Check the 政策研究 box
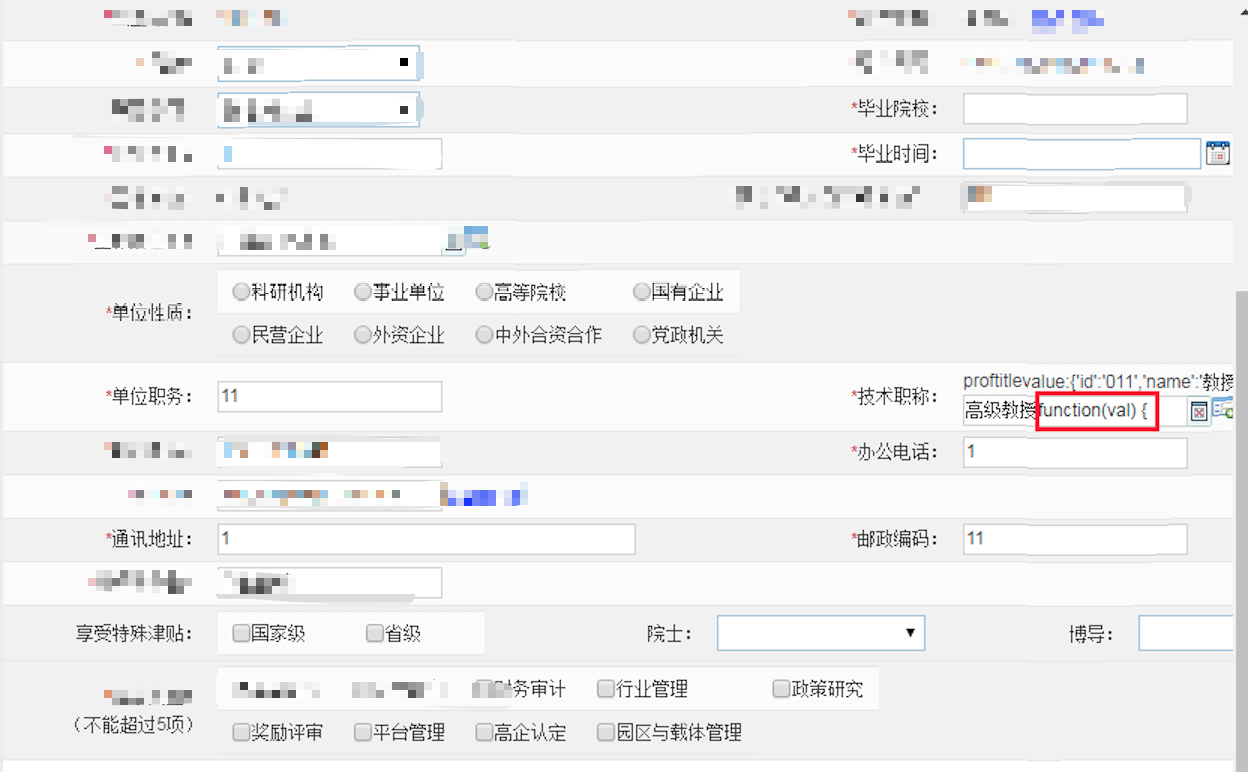The width and height of the screenshot is (1248, 772). (781, 689)
